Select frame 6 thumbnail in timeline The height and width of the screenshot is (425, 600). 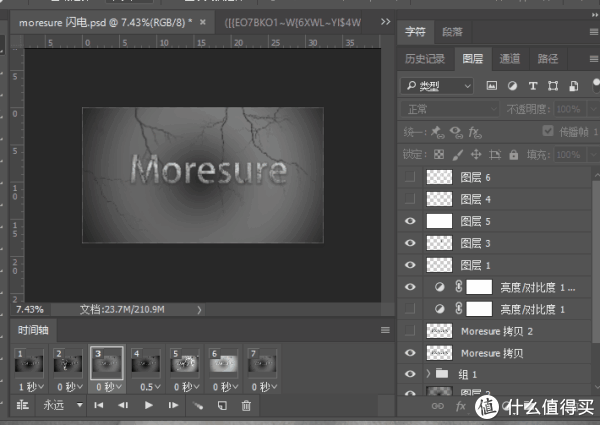point(222,364)
